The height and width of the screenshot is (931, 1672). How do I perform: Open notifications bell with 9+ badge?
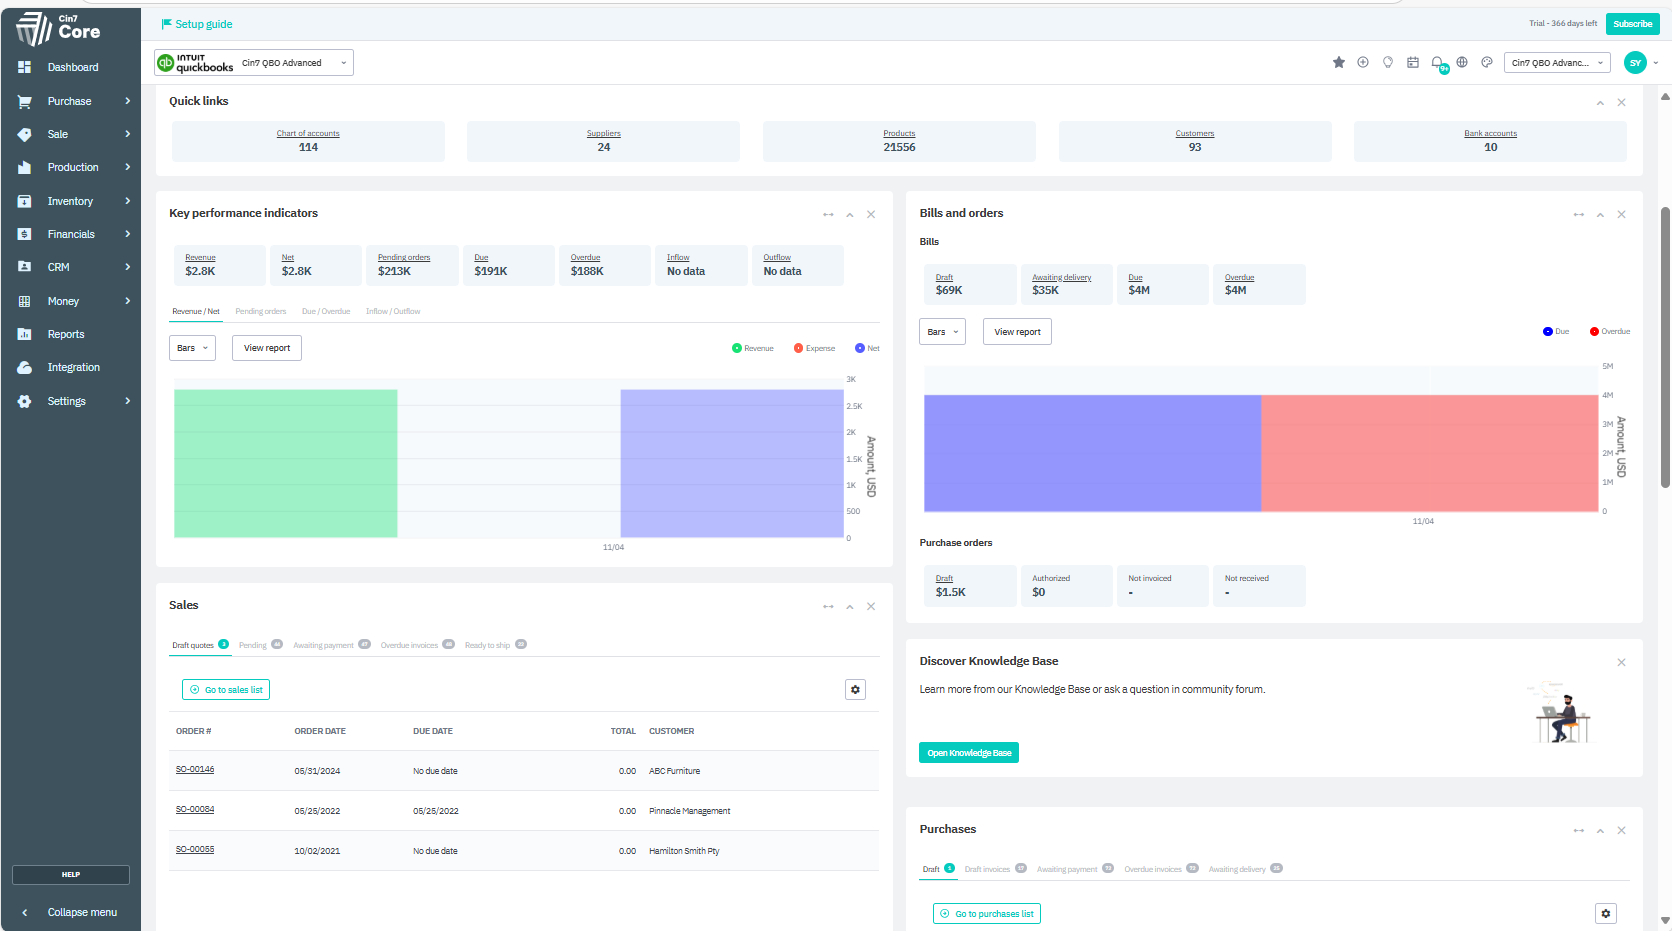tap(1439, 63)
